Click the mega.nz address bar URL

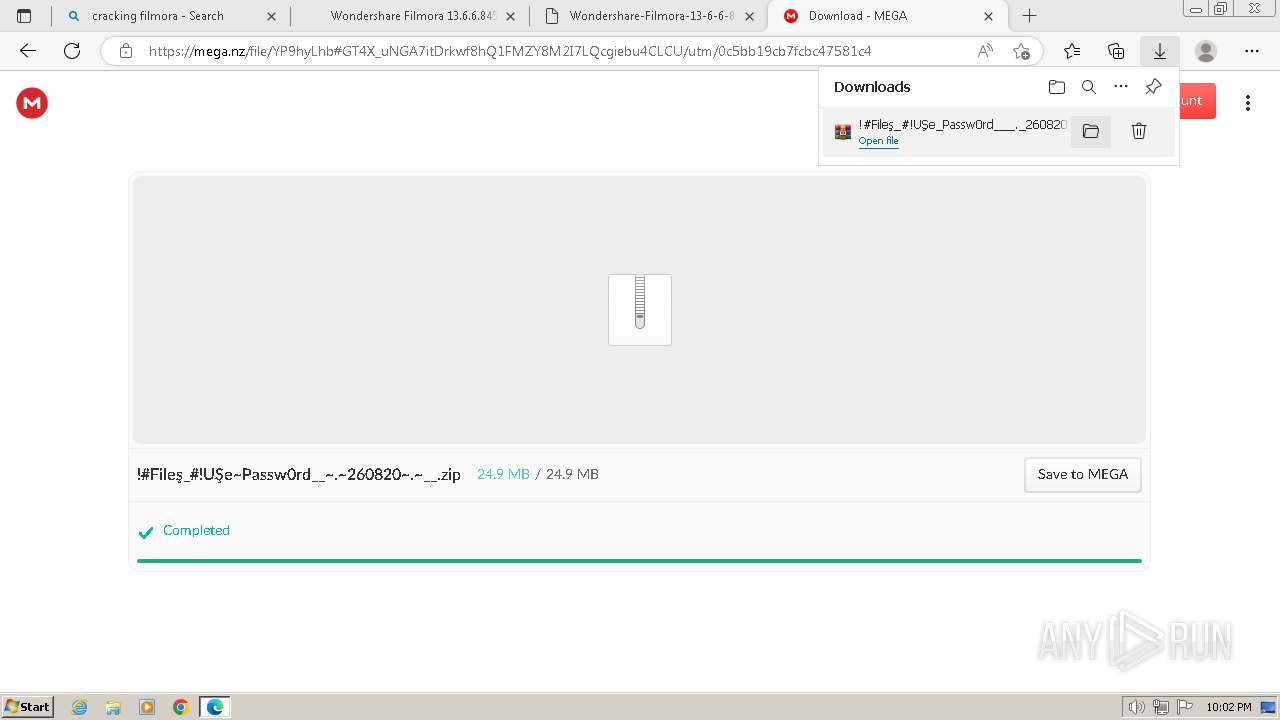510,51
